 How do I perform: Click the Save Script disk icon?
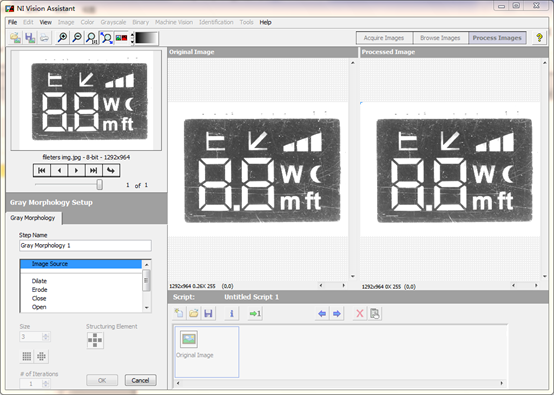pos(208,313)
